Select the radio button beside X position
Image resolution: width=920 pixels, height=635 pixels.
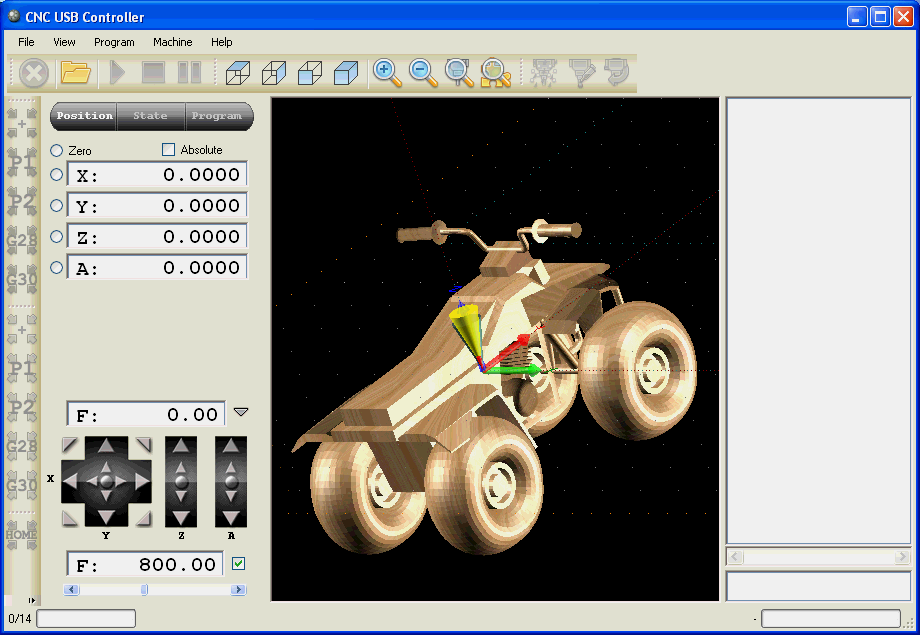coord(57,174)
